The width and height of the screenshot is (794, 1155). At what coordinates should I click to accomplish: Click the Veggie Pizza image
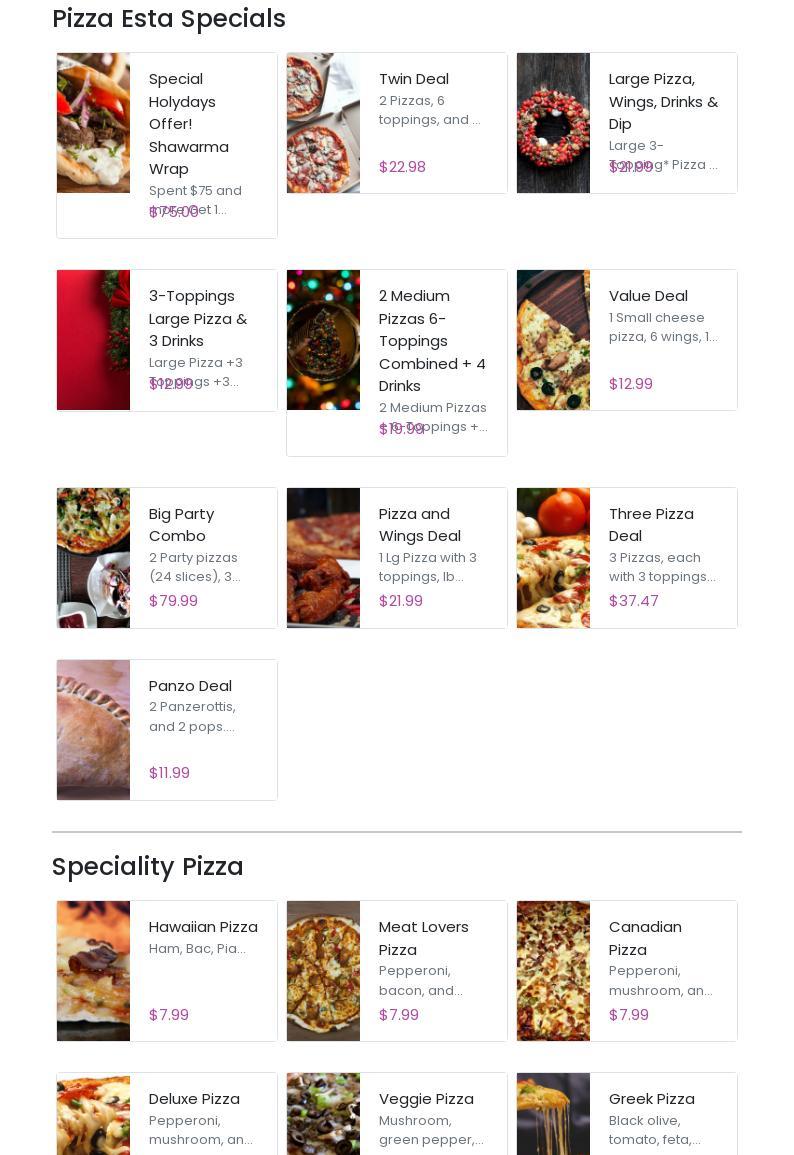pyautogui.click(x=323, y=1114)
